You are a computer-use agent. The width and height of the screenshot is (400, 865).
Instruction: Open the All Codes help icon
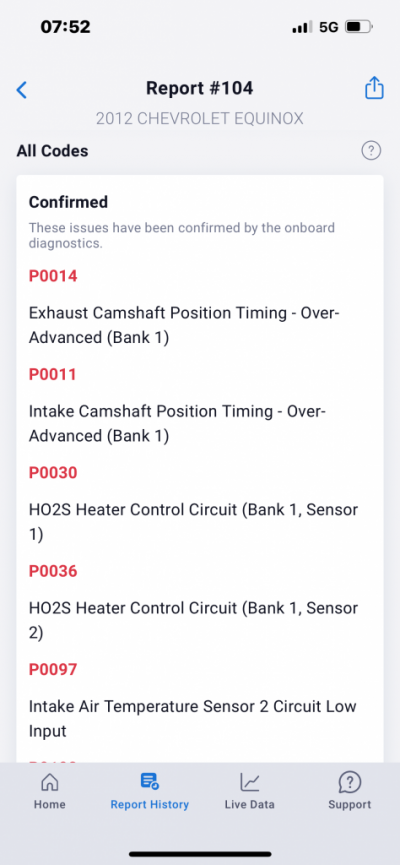click(x=371, y=150)
